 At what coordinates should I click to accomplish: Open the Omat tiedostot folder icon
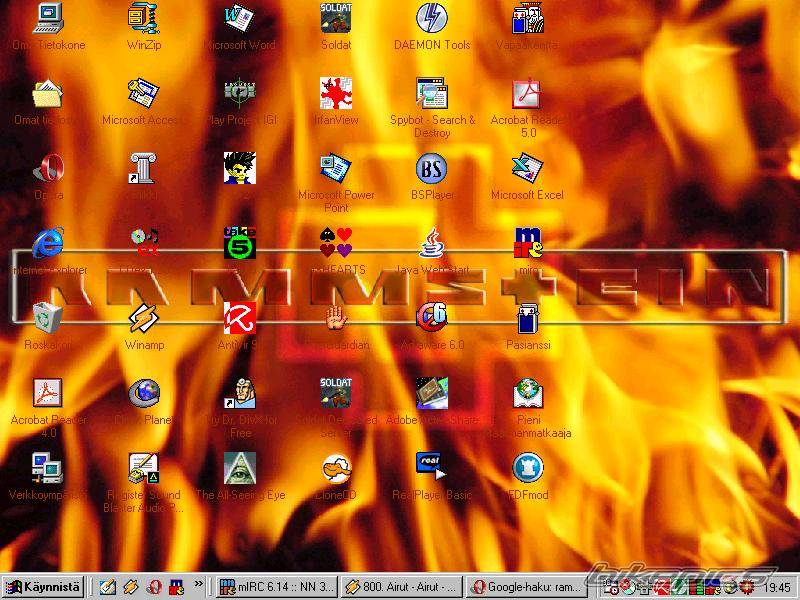48,93
